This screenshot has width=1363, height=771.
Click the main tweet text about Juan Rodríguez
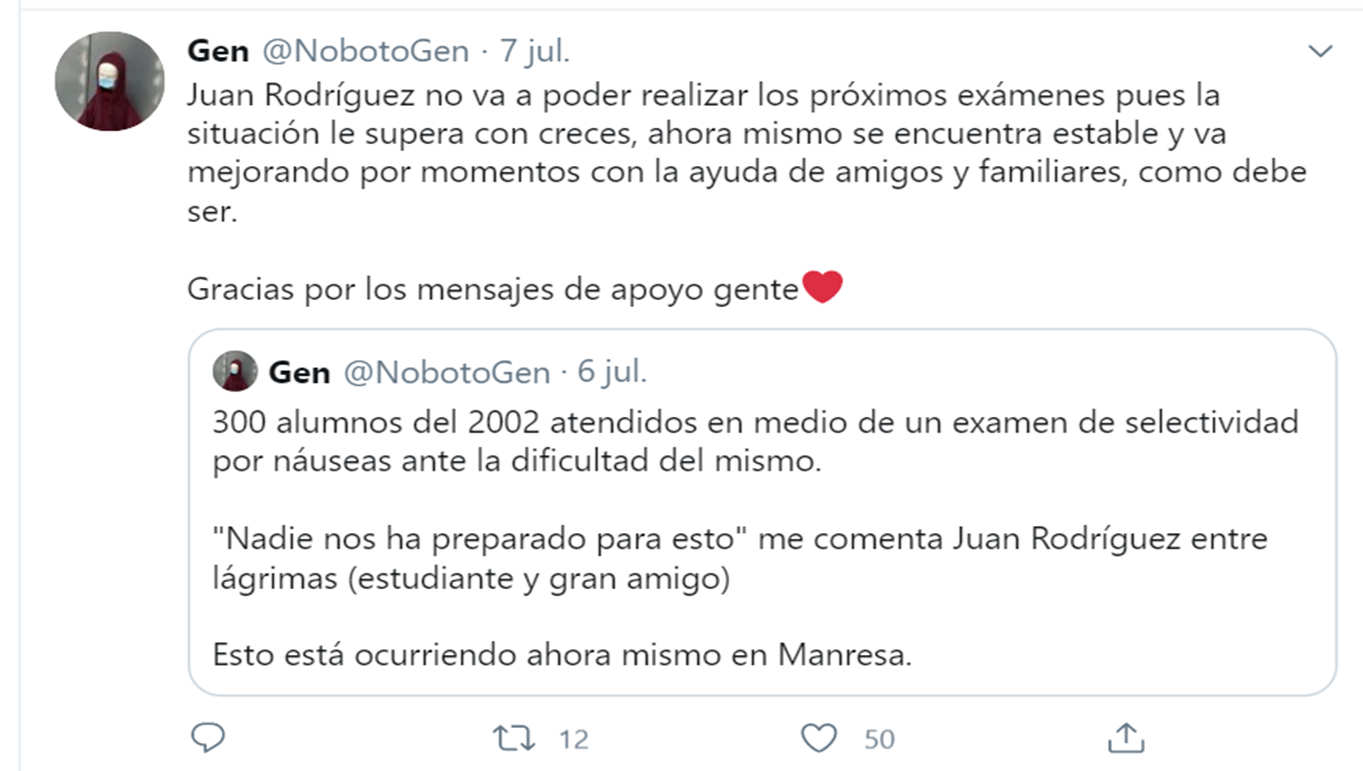[746, 153]
